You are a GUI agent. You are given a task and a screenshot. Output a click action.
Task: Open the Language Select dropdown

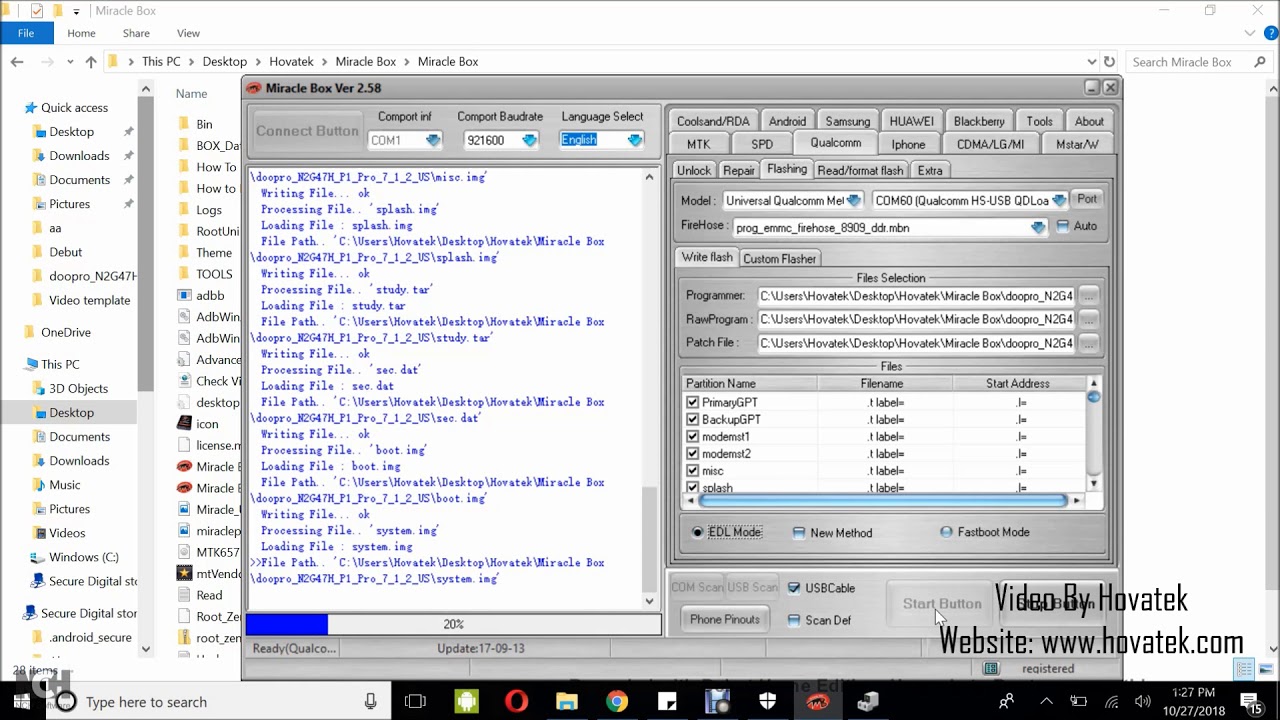[635, 140]
